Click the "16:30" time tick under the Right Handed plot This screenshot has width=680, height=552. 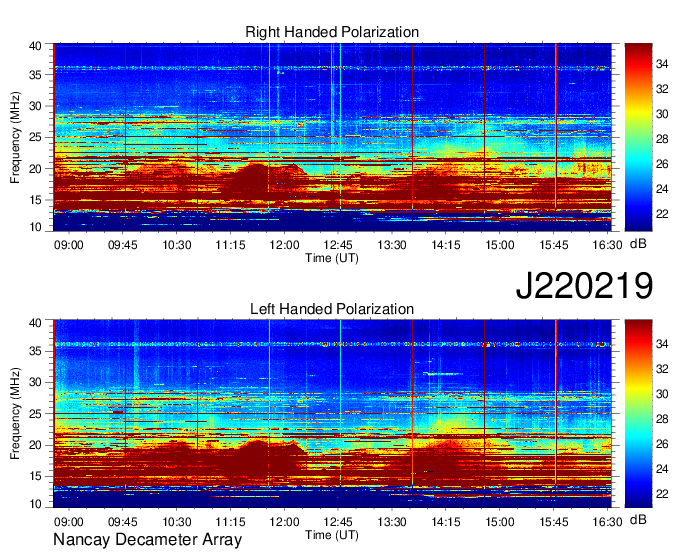(607, 245)
